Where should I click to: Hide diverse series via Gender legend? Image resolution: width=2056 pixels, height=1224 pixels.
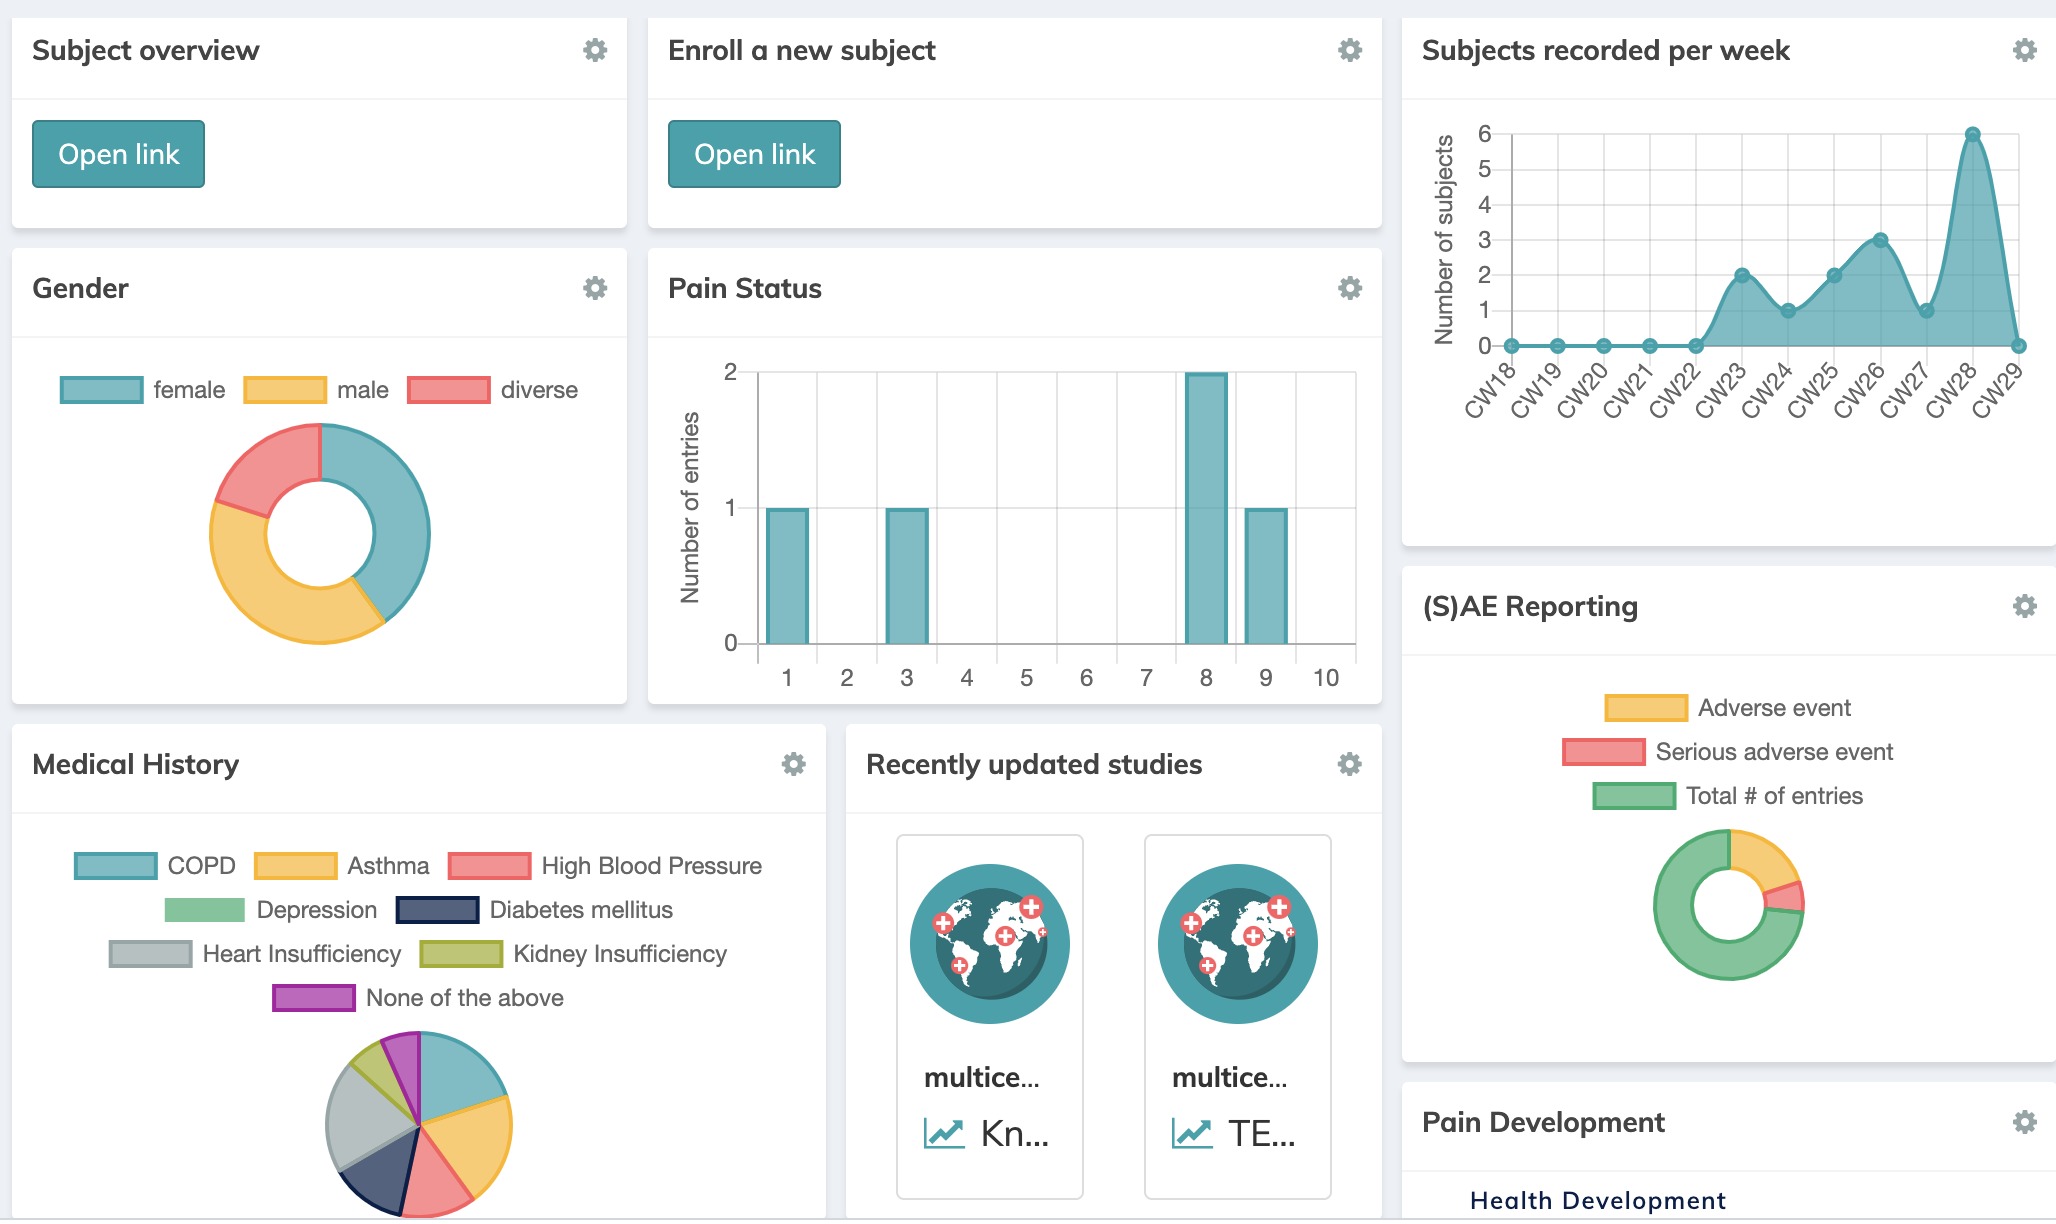(493, 390)
